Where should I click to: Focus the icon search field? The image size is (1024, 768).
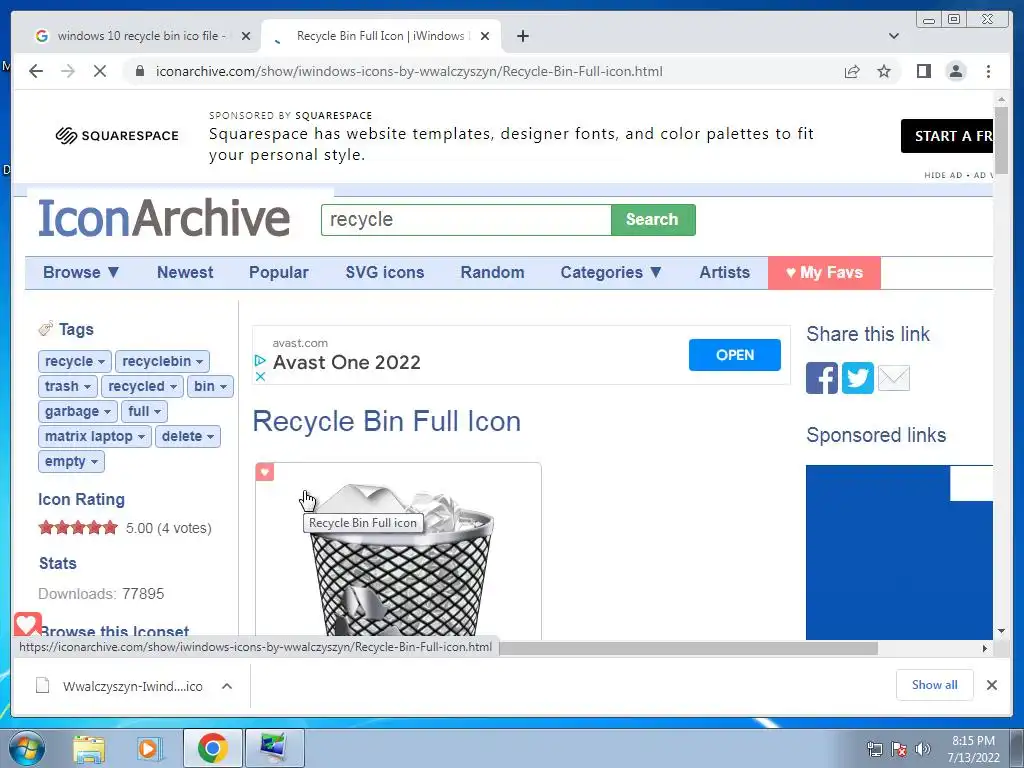point(466,219)
